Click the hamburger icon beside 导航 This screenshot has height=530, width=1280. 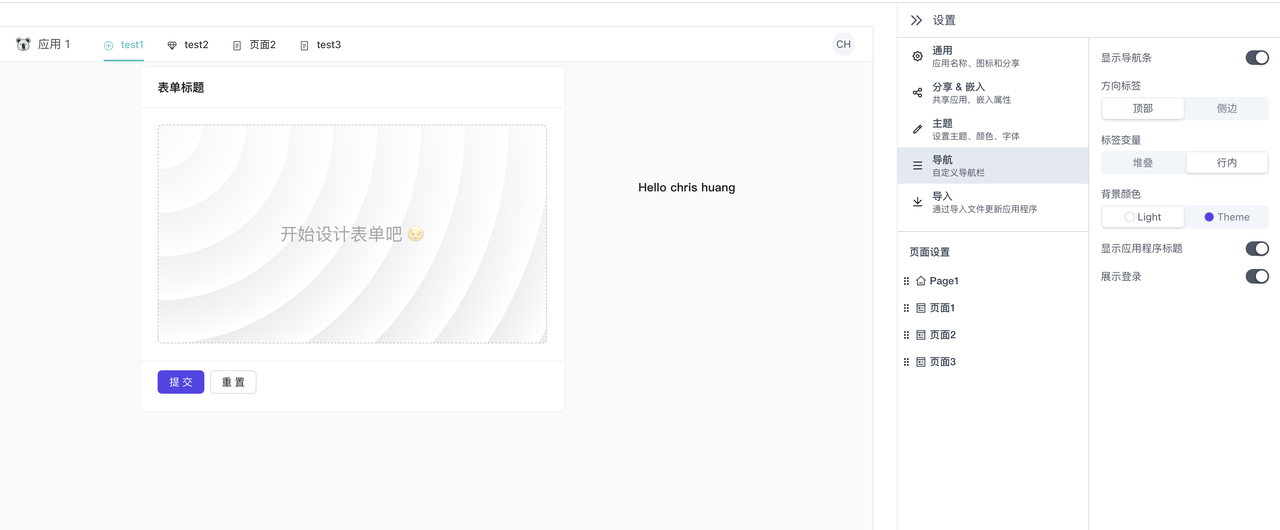click(918, 165)
